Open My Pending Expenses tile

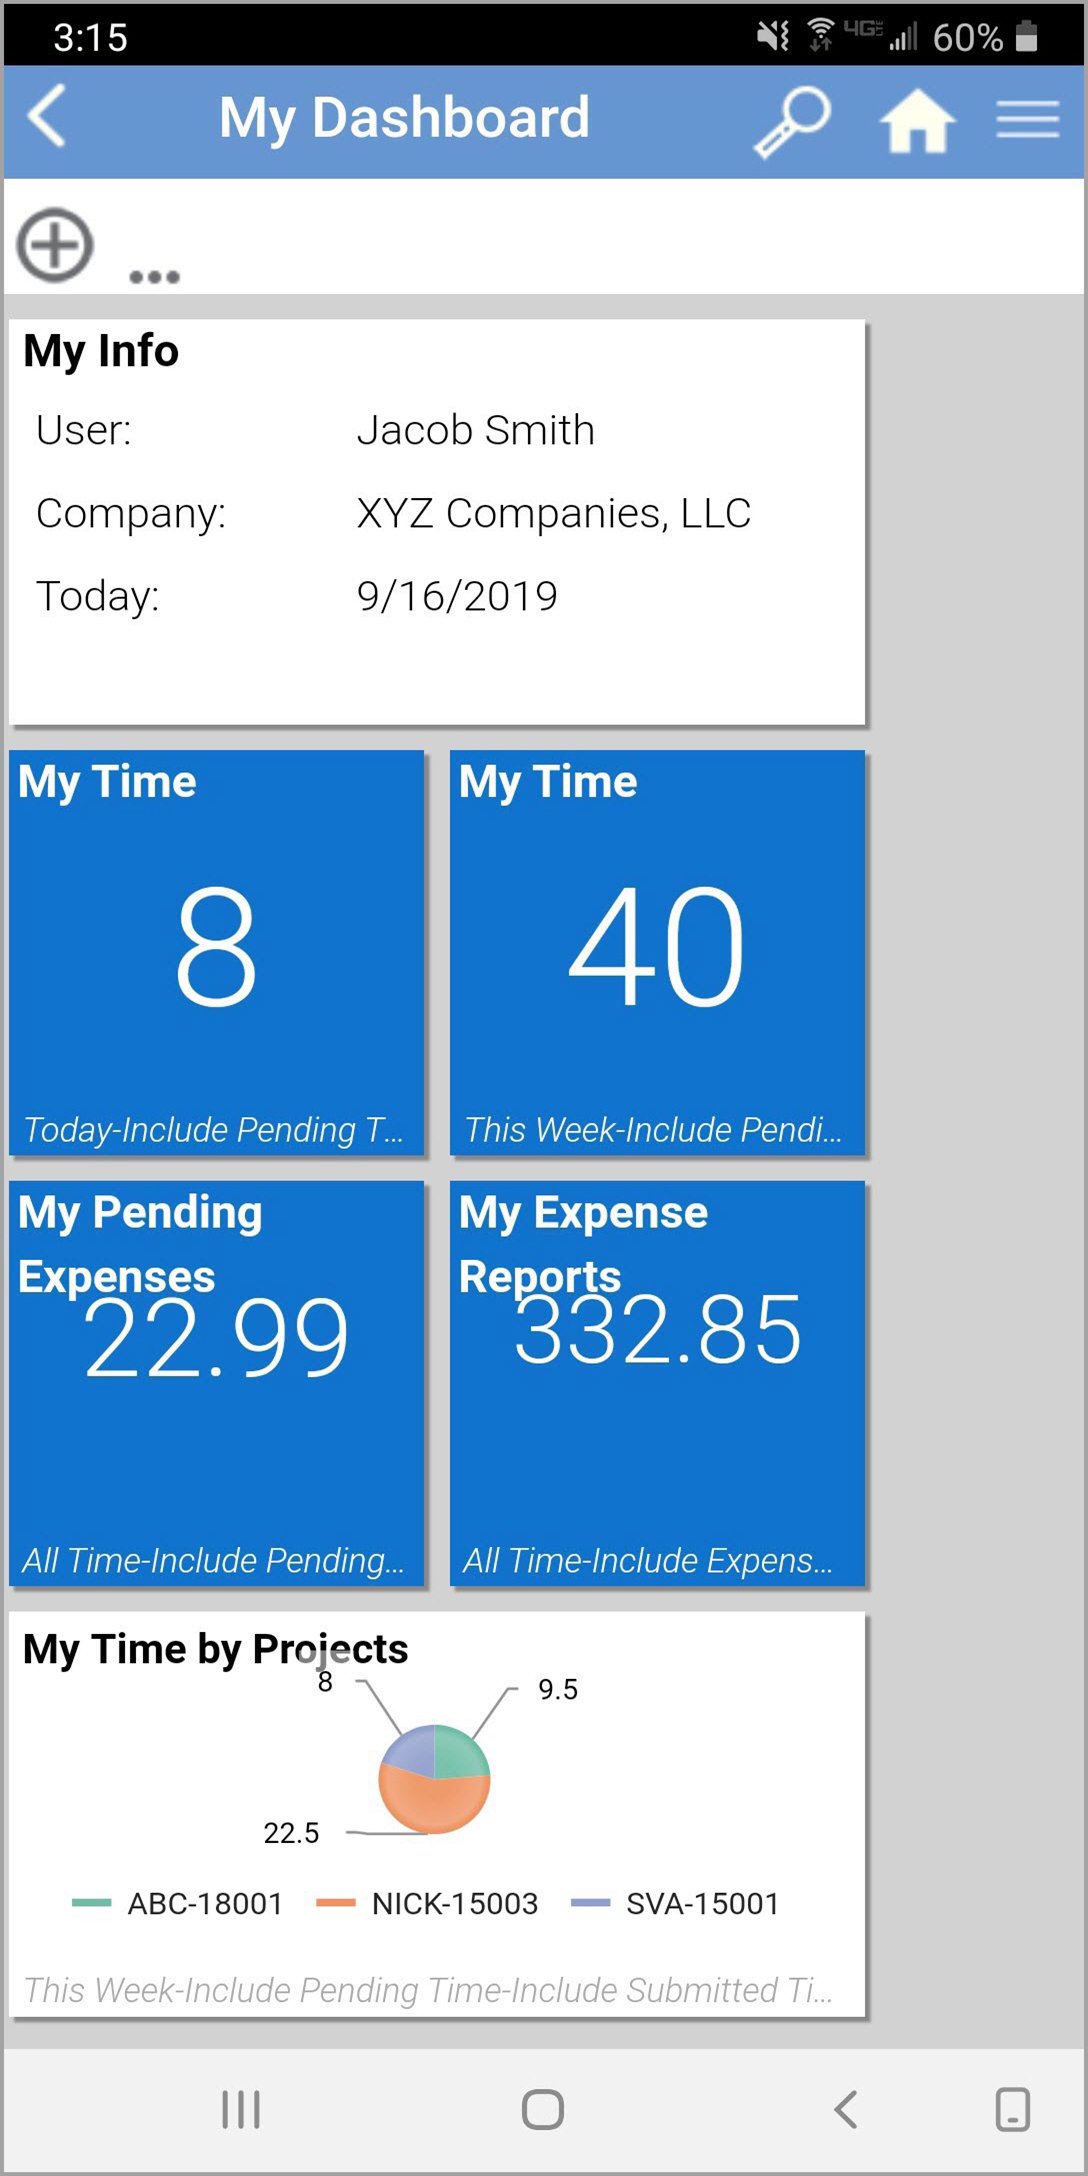pyautogui.click(x=217, y=1383)
